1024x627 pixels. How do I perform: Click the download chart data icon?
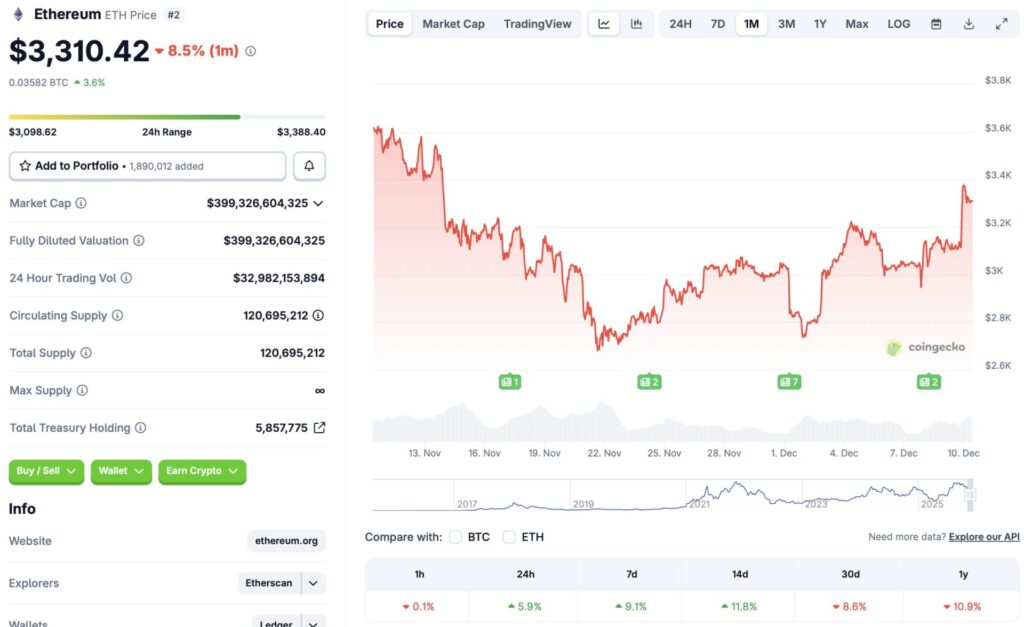(x=968, y=23)
